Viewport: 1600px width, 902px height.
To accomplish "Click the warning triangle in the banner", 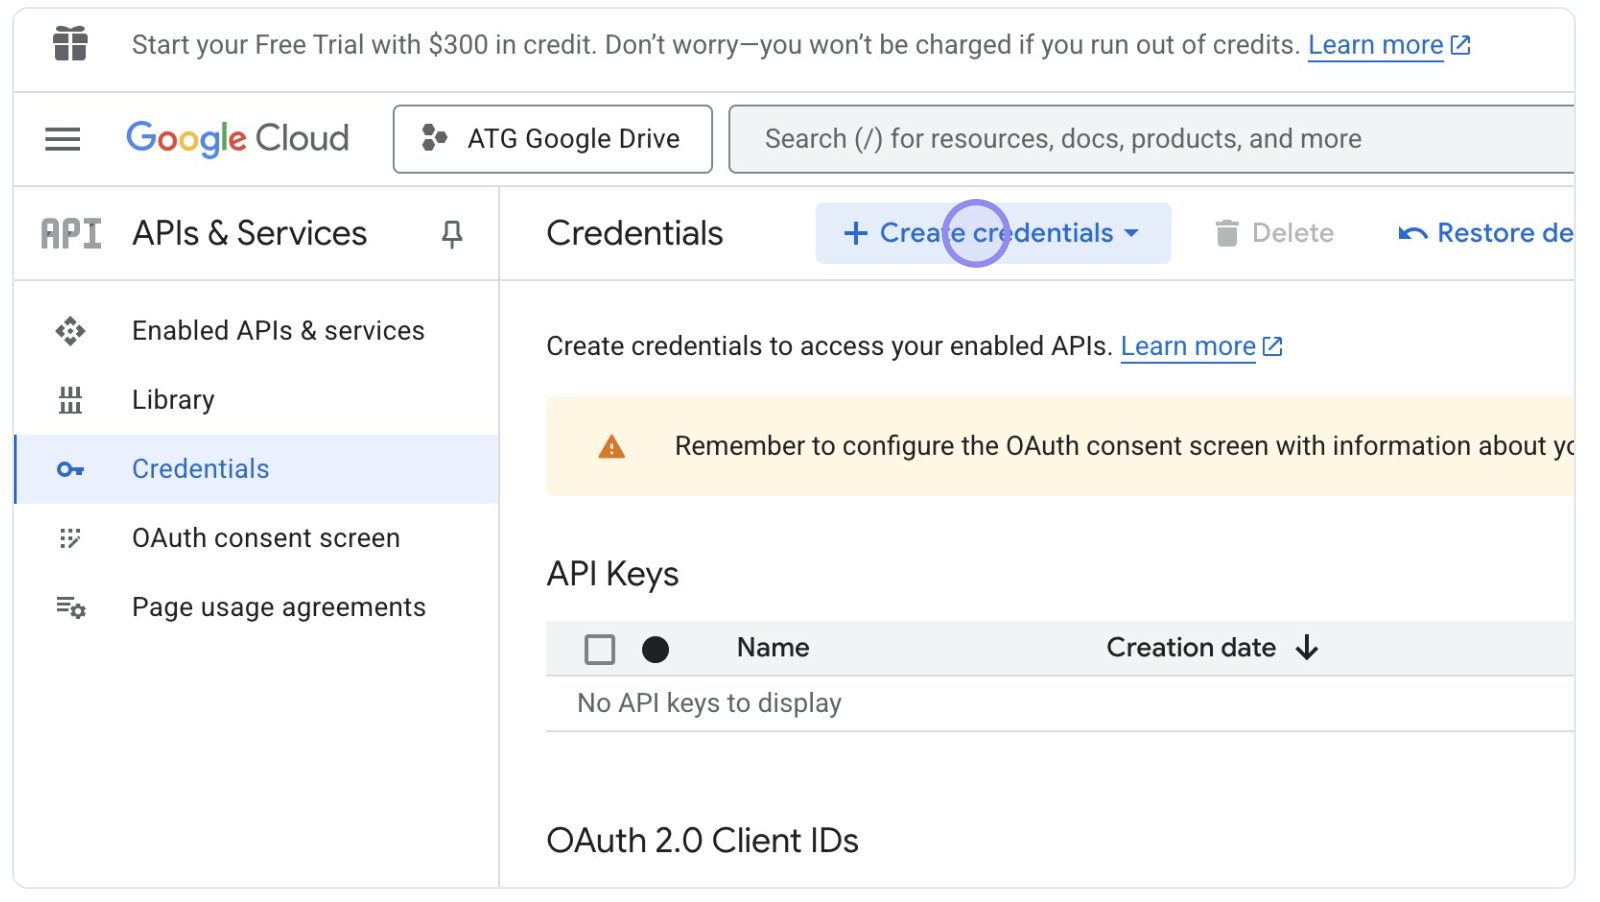I will pyautogui.click(x=612, y=446).
